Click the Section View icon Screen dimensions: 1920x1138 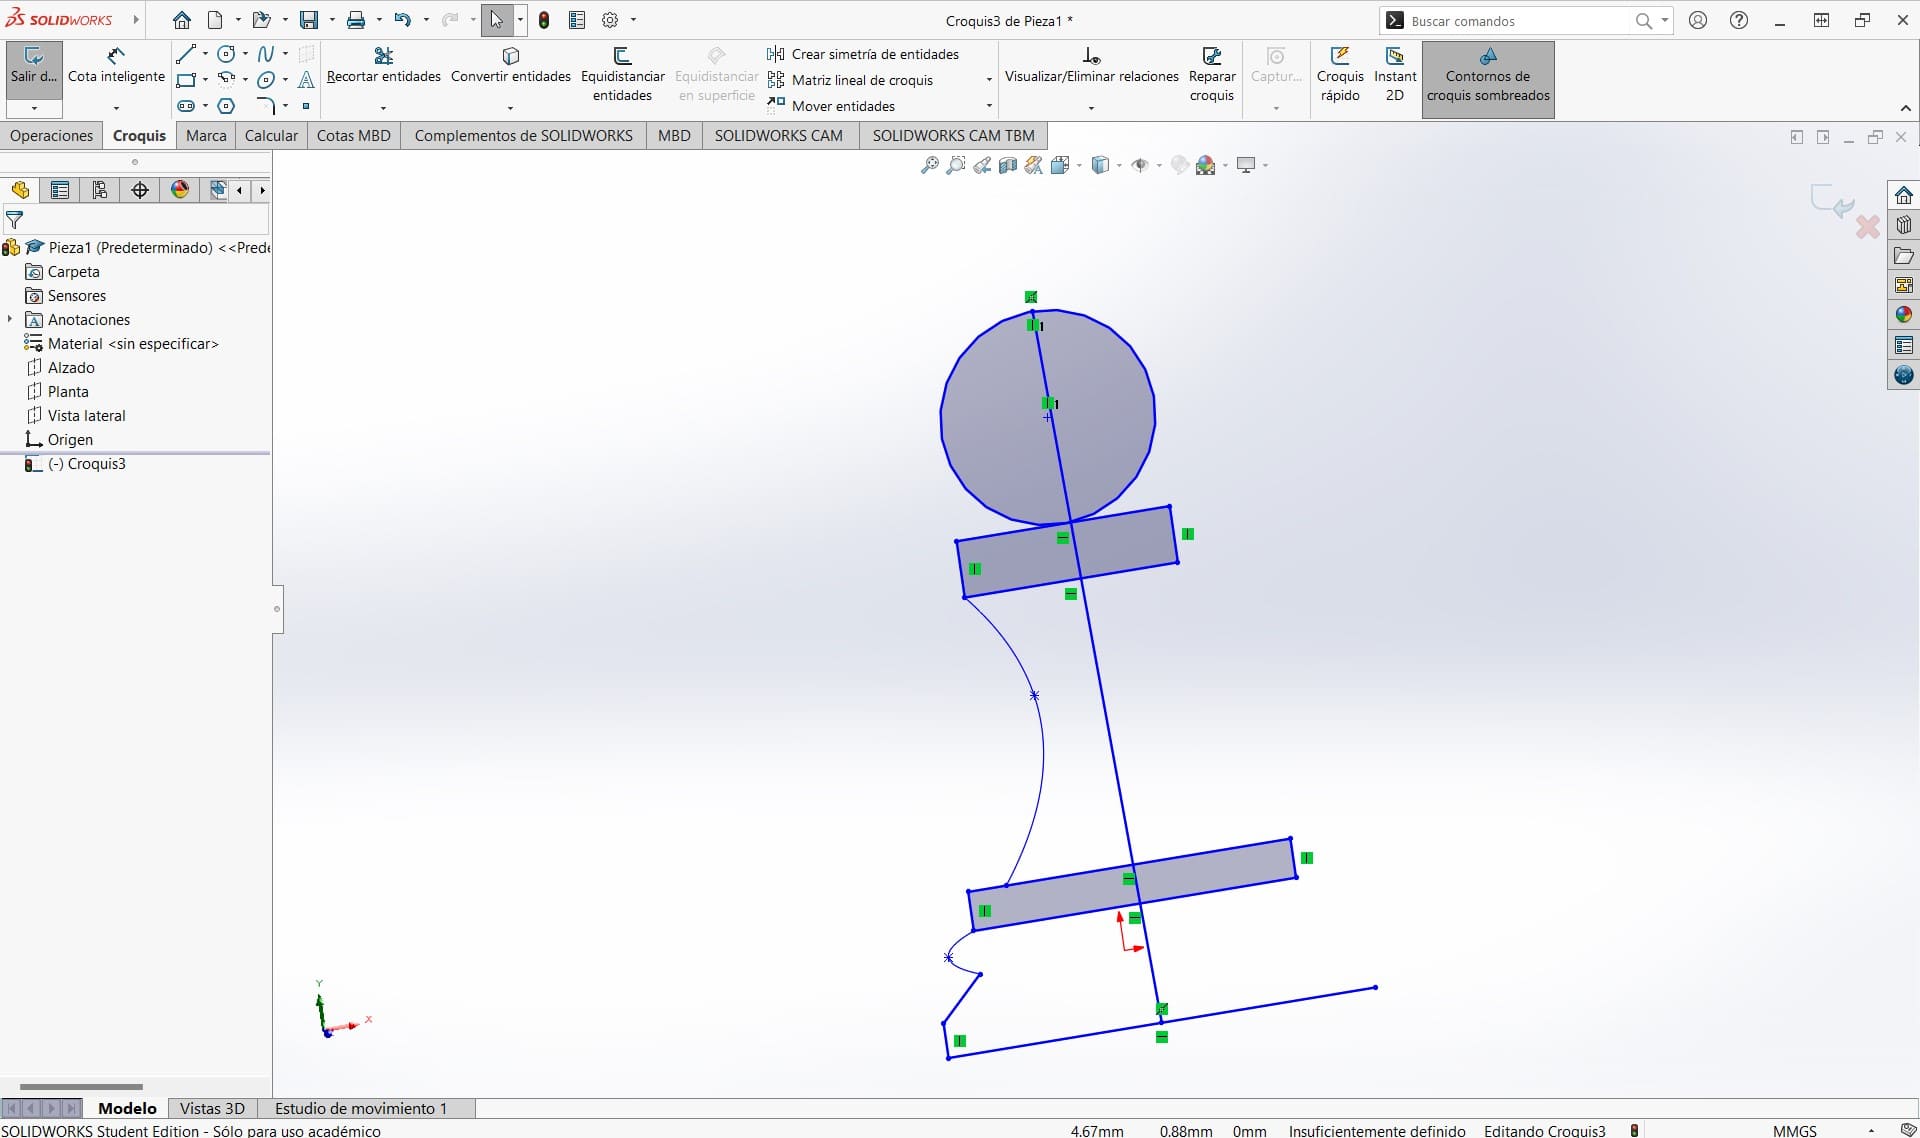[x=1008, y=165]
